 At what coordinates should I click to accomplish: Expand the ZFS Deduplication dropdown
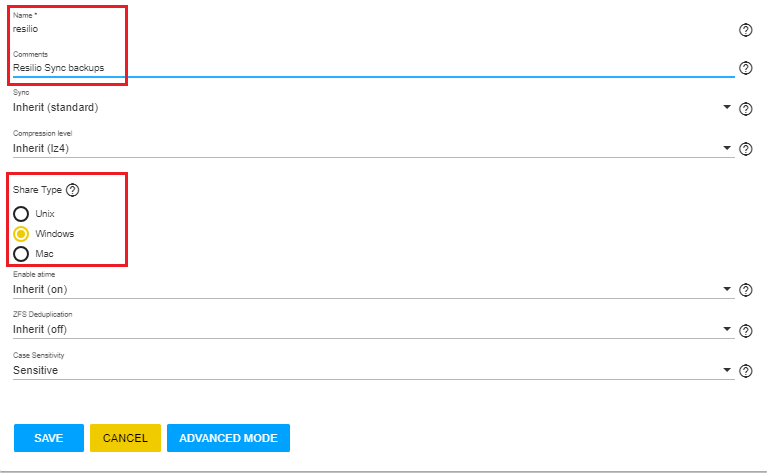(370, 329)
